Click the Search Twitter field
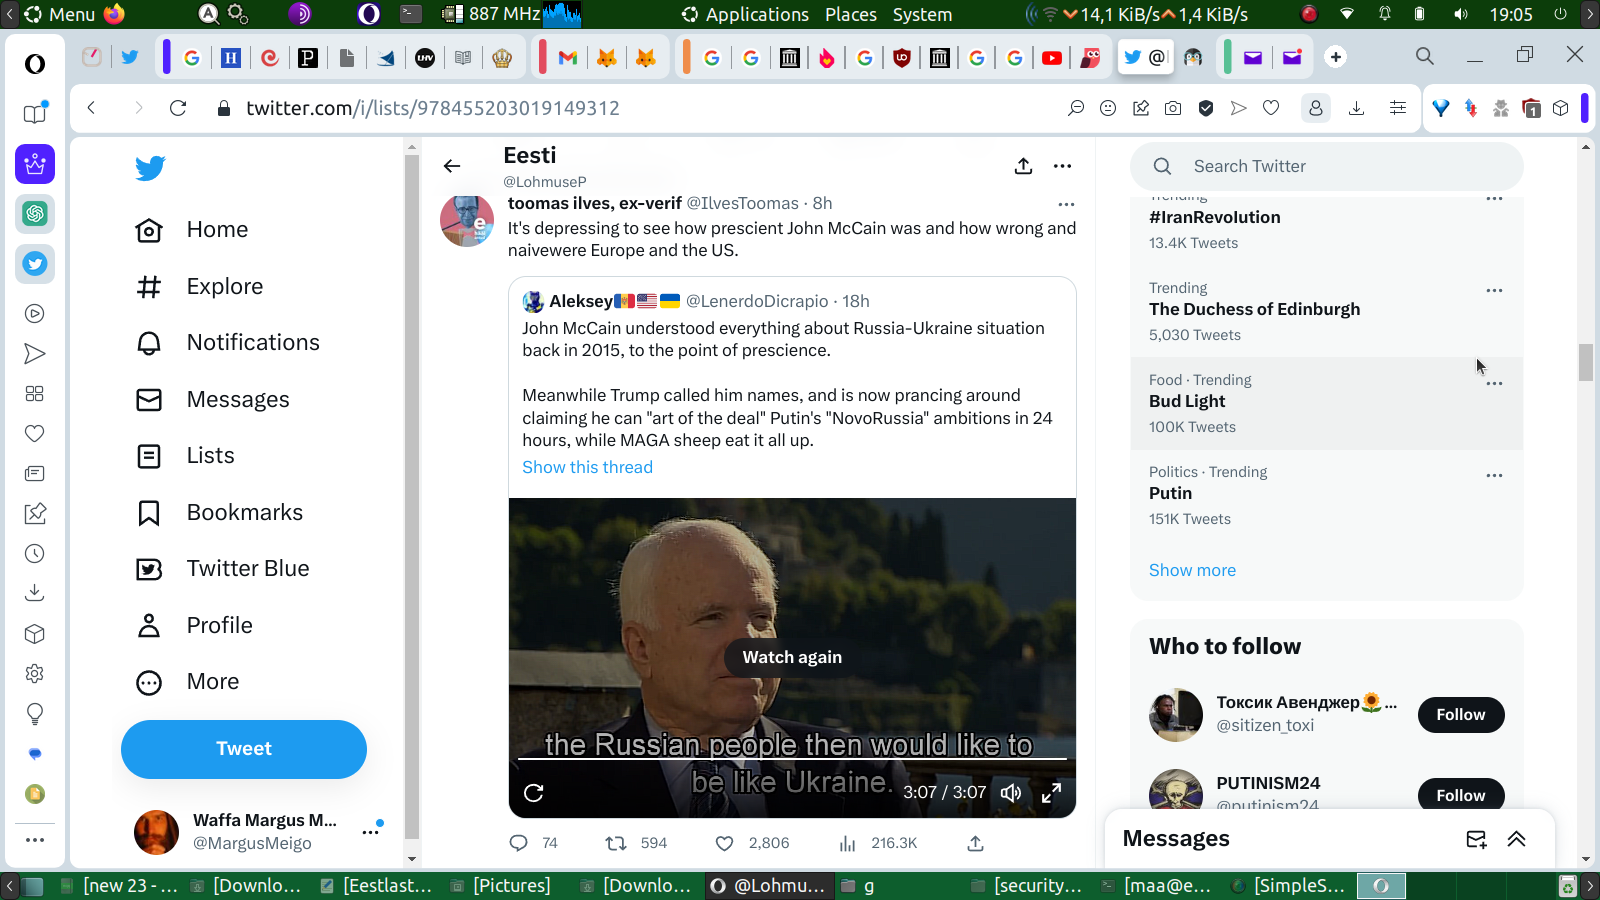This screenshot has width=1600, height=900. (1326, 166)
